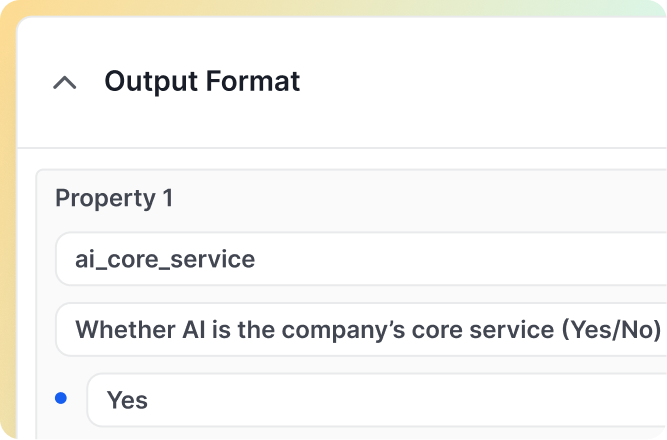The height and width of the screenshot is (440, 667).
Task: Click the chevron-up icon beside Output Format
Action: 65,82
